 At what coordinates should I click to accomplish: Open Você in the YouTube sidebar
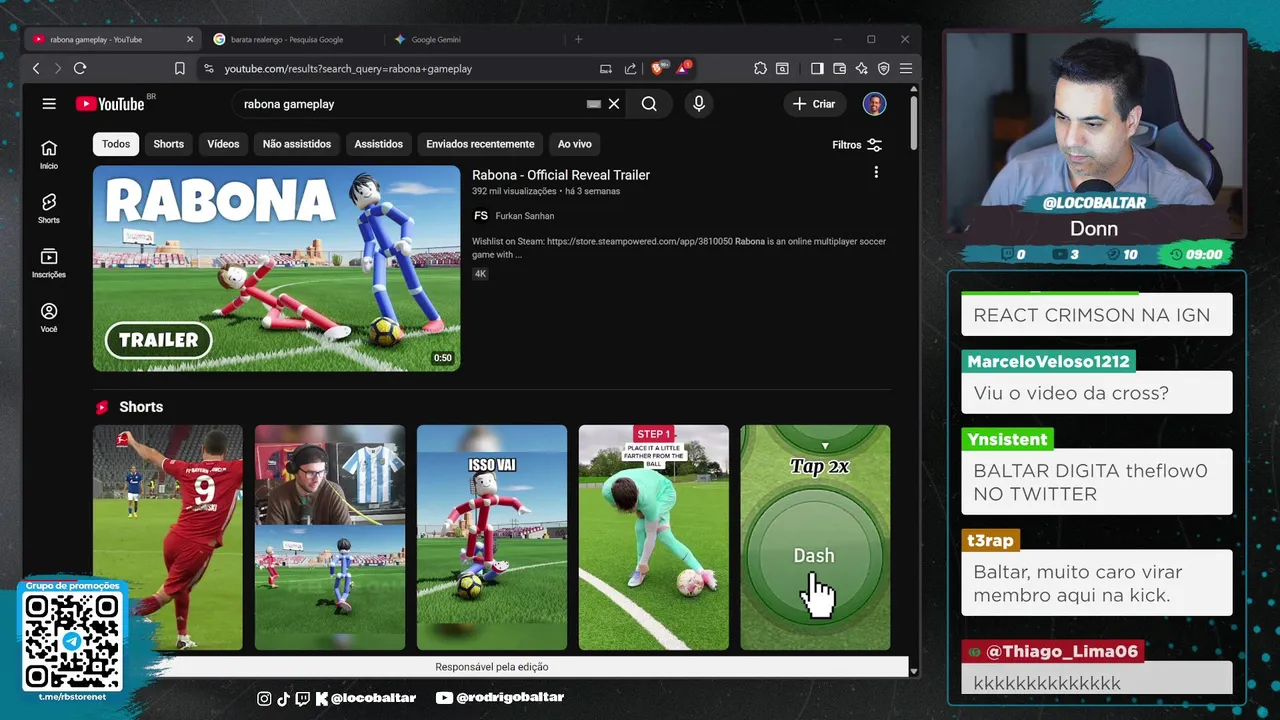[x=49, y=317]
